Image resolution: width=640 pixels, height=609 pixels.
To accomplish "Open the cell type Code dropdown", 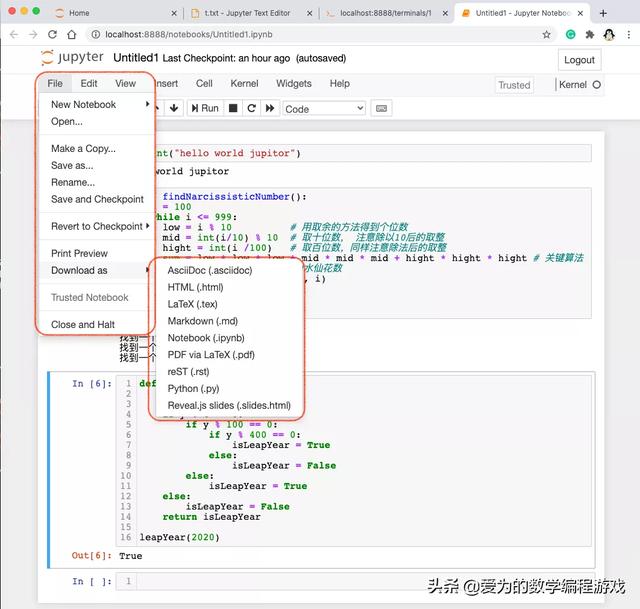I will 324,109.
